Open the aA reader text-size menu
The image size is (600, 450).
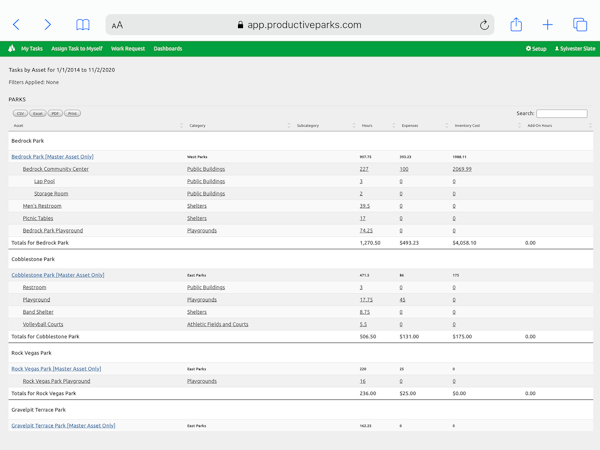click(117, 25)
